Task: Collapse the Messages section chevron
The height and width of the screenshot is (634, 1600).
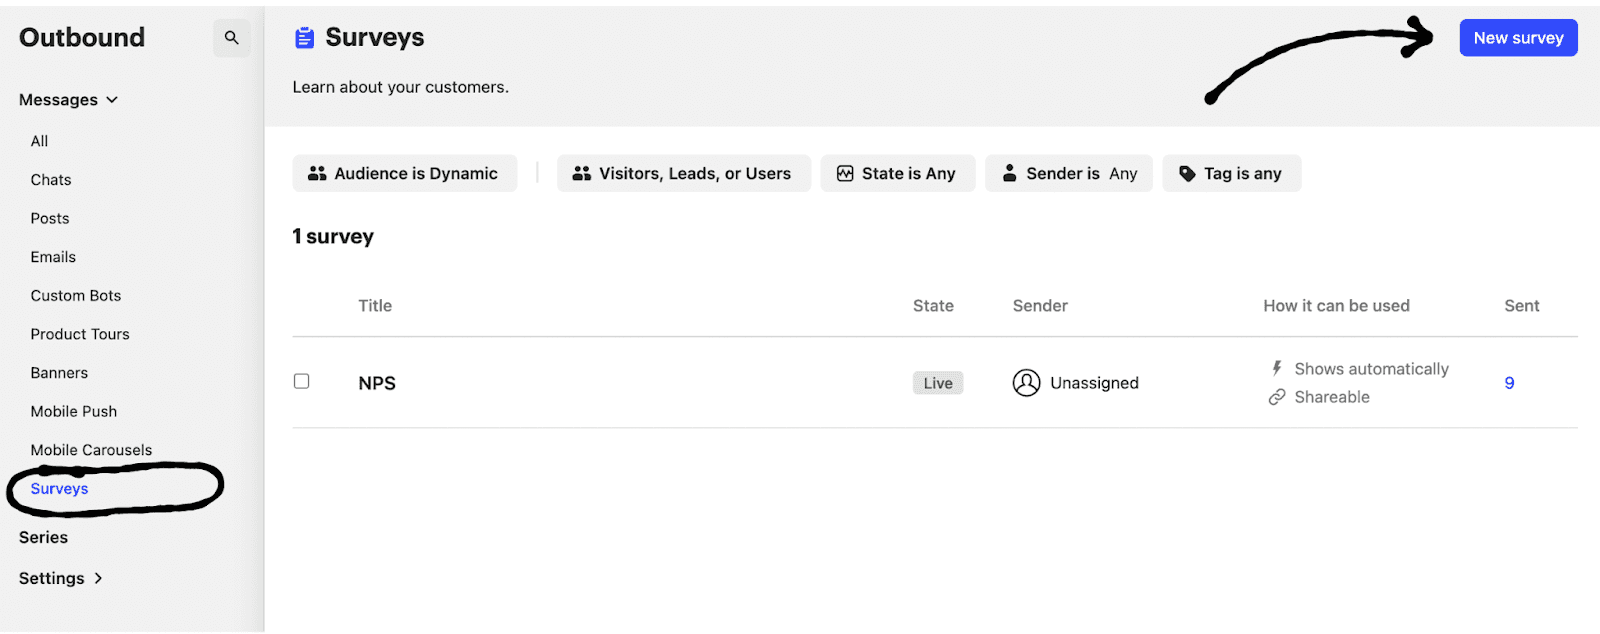Action: click(112, 100)
